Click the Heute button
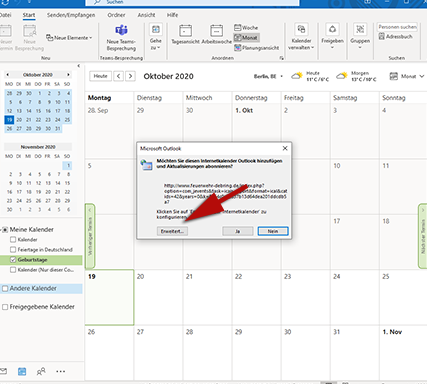Screen dimensions: 427x384 pos(100,76)
